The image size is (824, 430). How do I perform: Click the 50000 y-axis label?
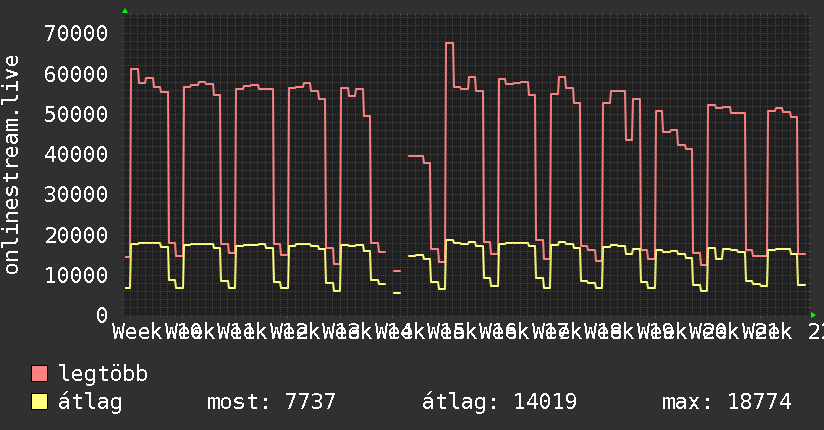[x=76, y=114]
